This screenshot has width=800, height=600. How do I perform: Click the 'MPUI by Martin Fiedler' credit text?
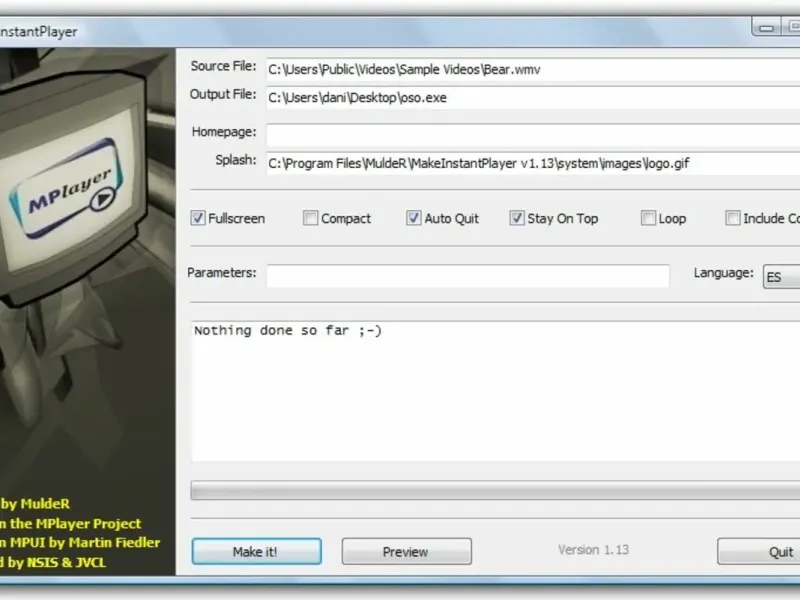(x=85, y=542)
